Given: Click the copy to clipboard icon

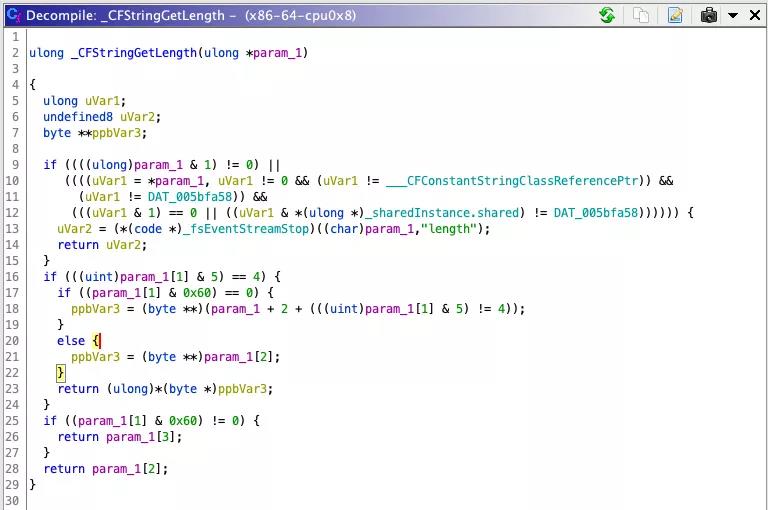Looking at the screenshot, I should tap(641, 15).
